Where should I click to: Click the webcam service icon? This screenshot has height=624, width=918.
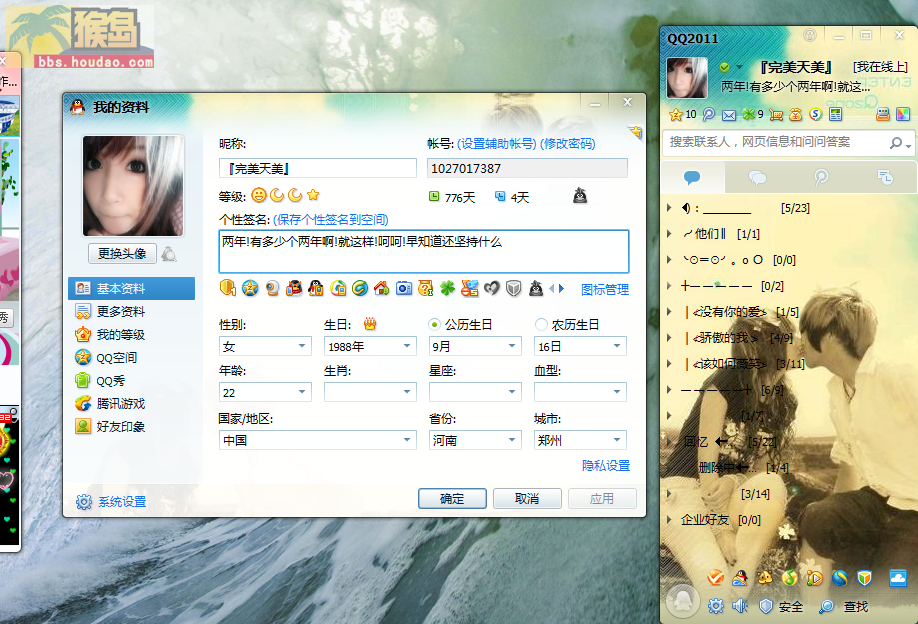(272, 288)
